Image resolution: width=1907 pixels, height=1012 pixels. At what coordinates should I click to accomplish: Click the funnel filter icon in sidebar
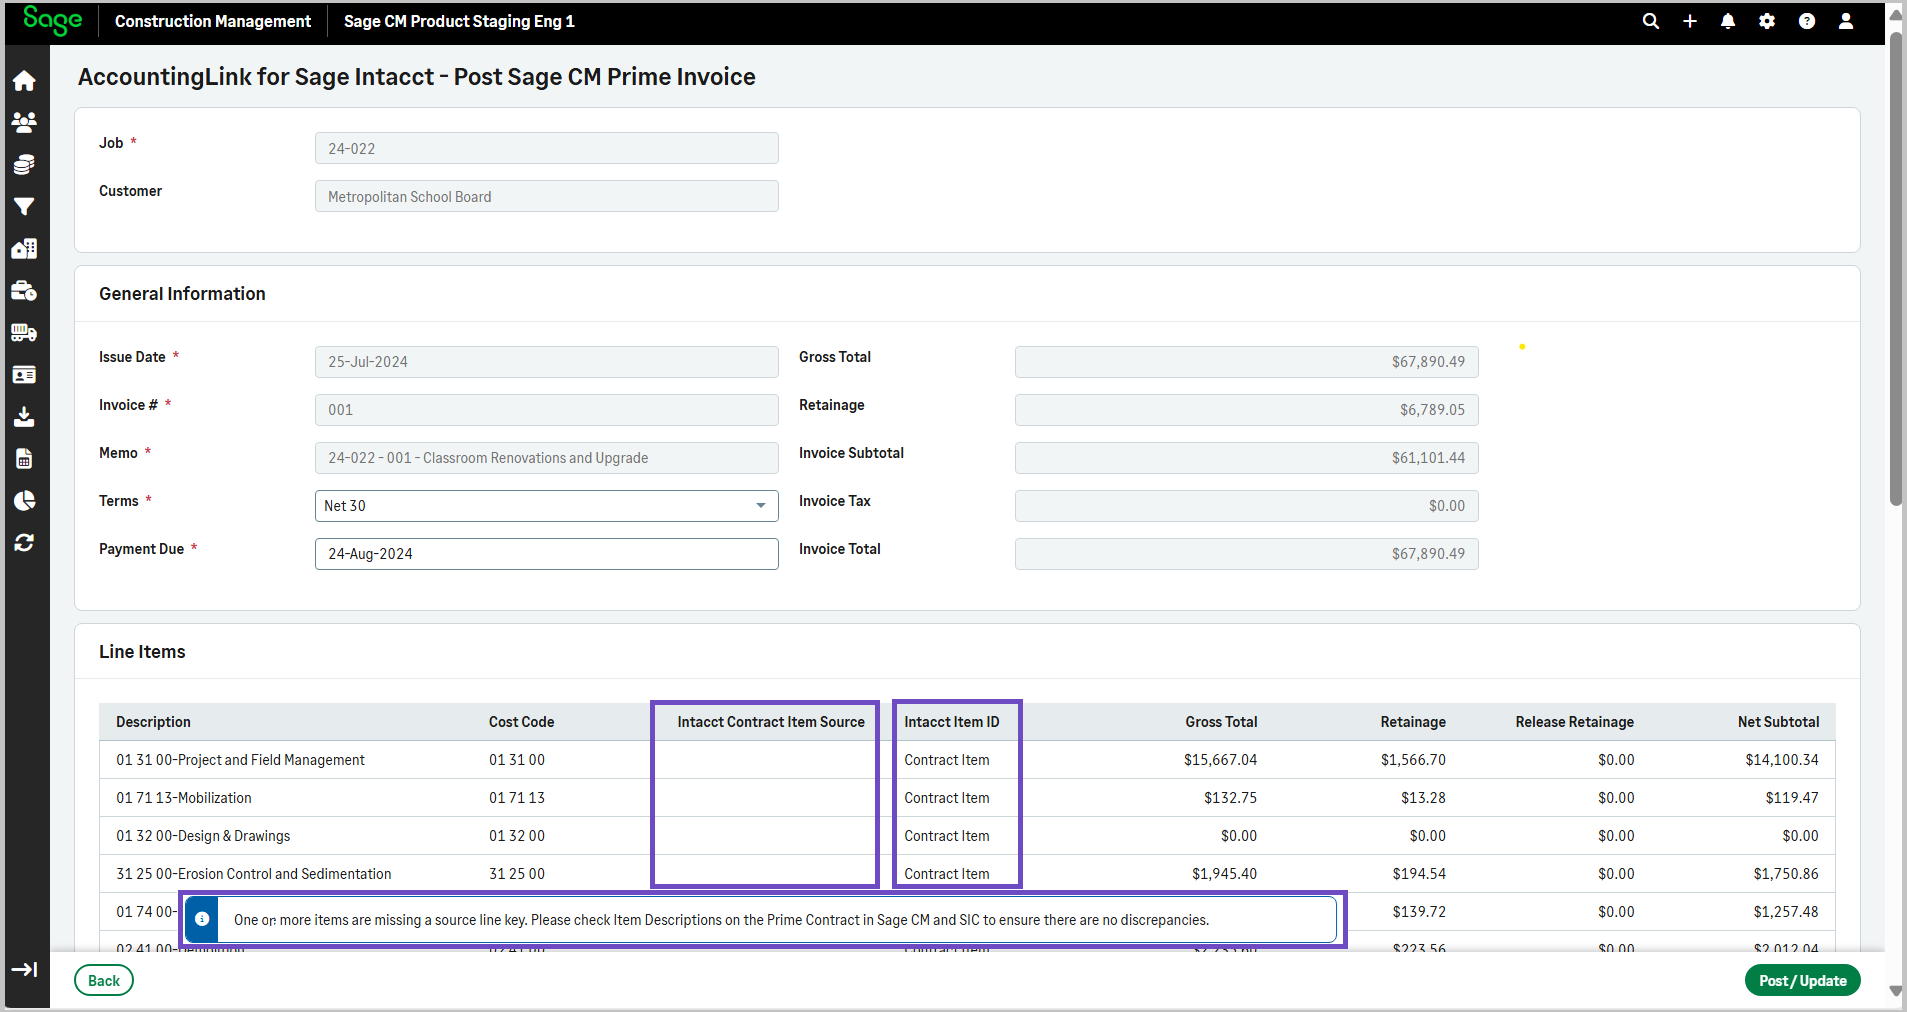[x=24, y=206]
